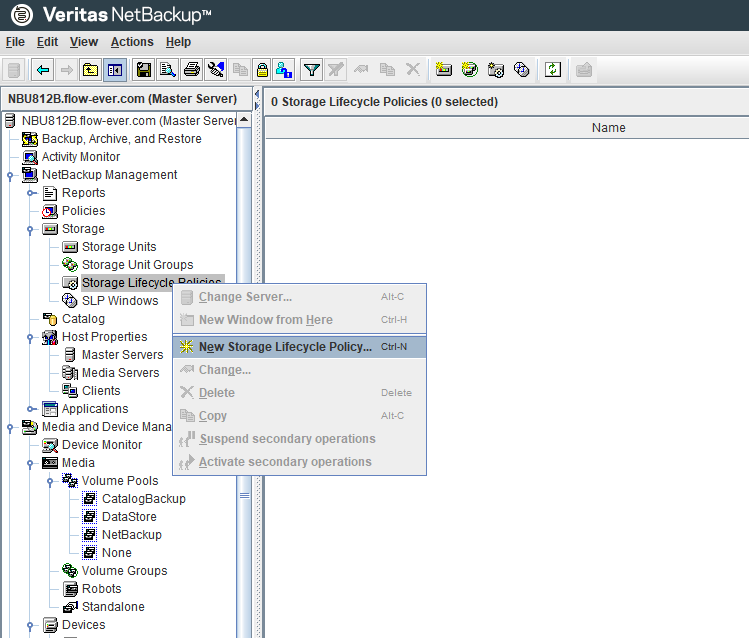Screen dimensions: 749x638
Task: Select the CatalogBackup volume pool
Action: (x=144, y=499)
